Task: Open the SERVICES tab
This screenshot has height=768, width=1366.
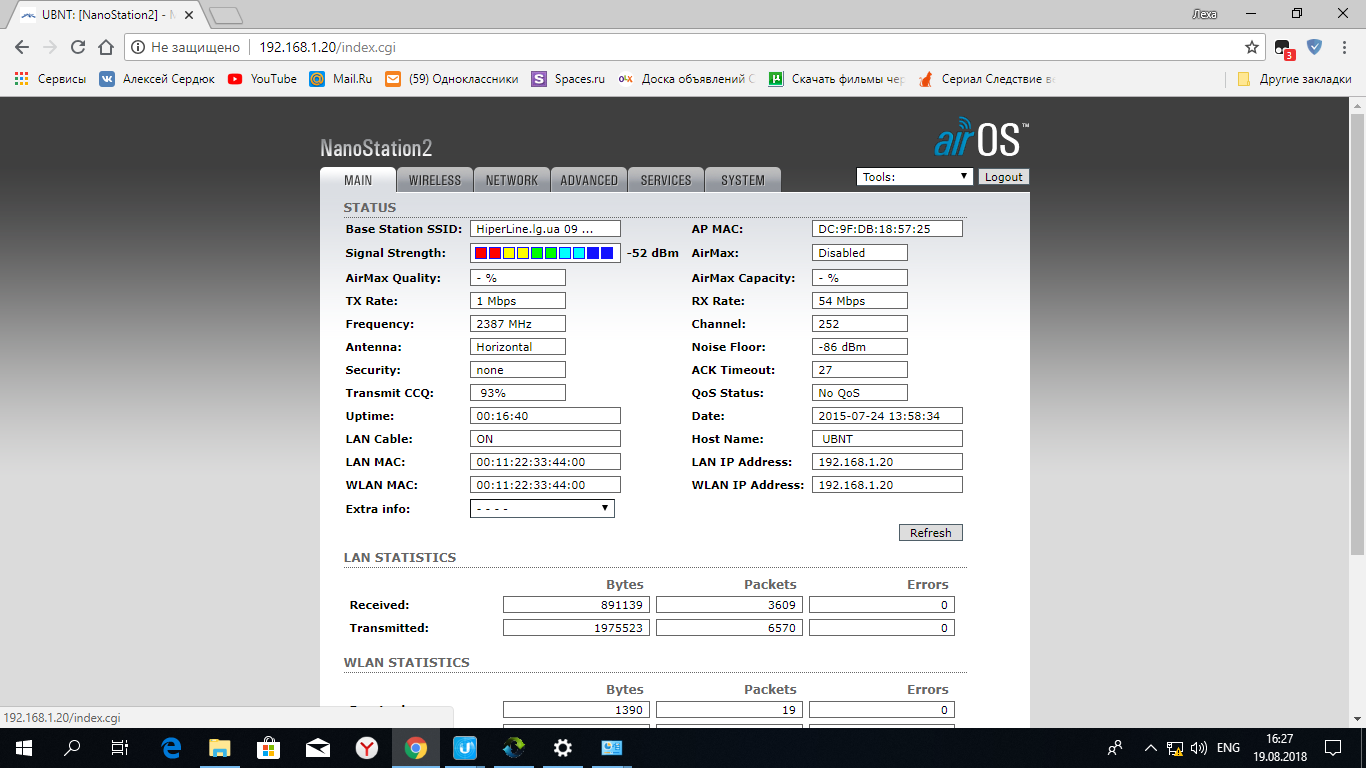Action: pos(666,180)
